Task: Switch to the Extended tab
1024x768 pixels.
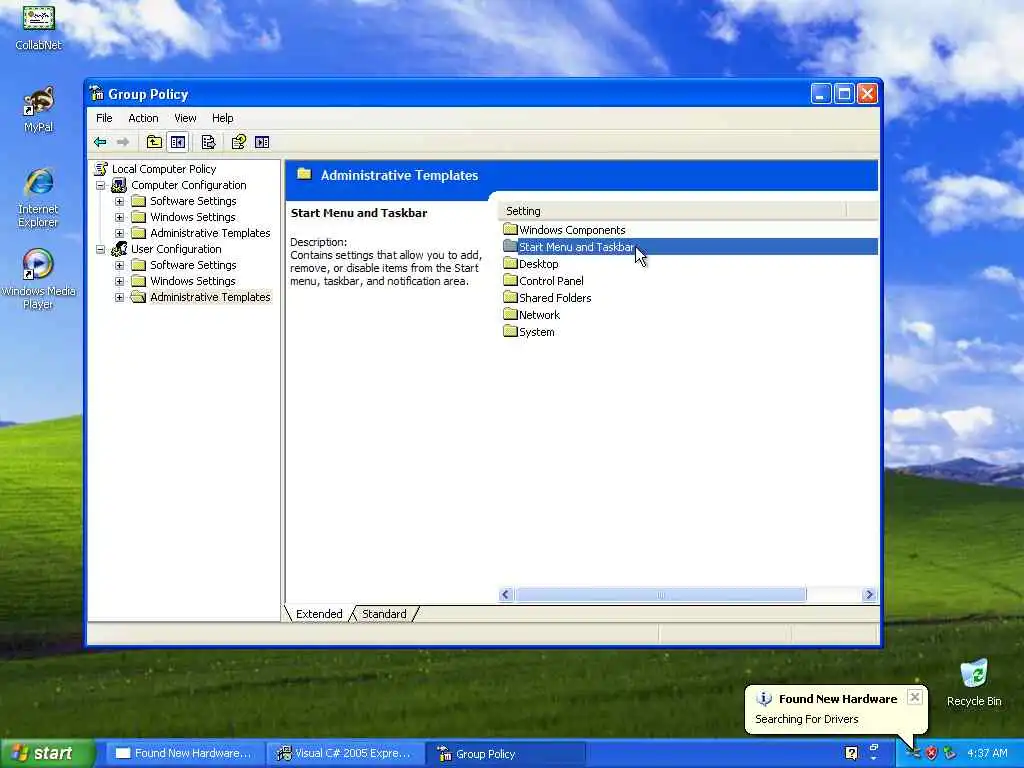Action: coord(319,614)
